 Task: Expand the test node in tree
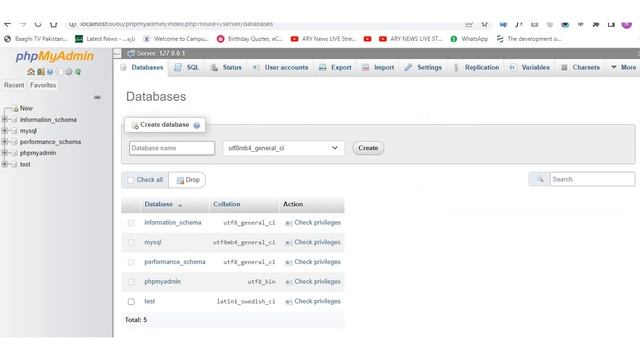5,164
